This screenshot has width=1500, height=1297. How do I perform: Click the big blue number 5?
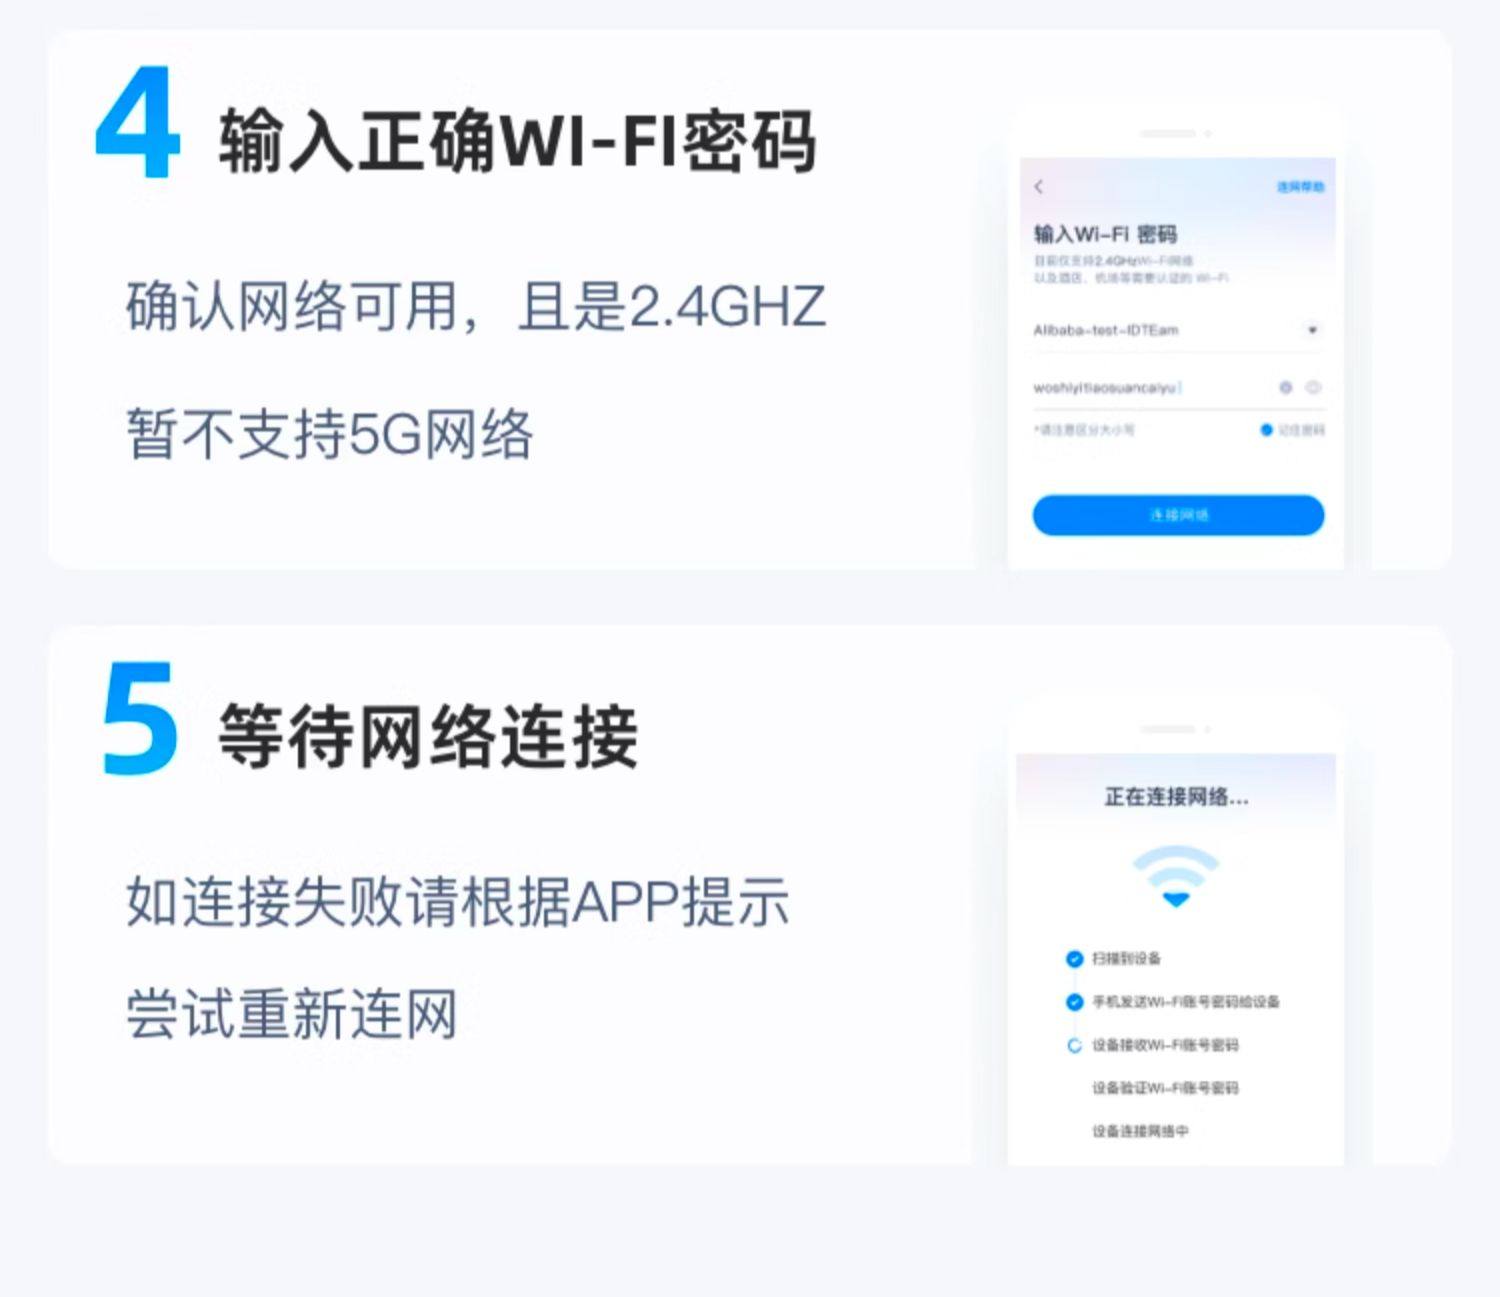(140, 719)
